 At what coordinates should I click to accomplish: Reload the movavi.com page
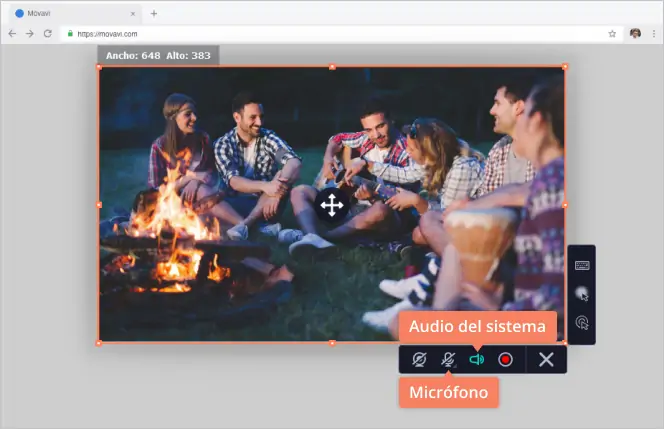(x=48, y=33)
